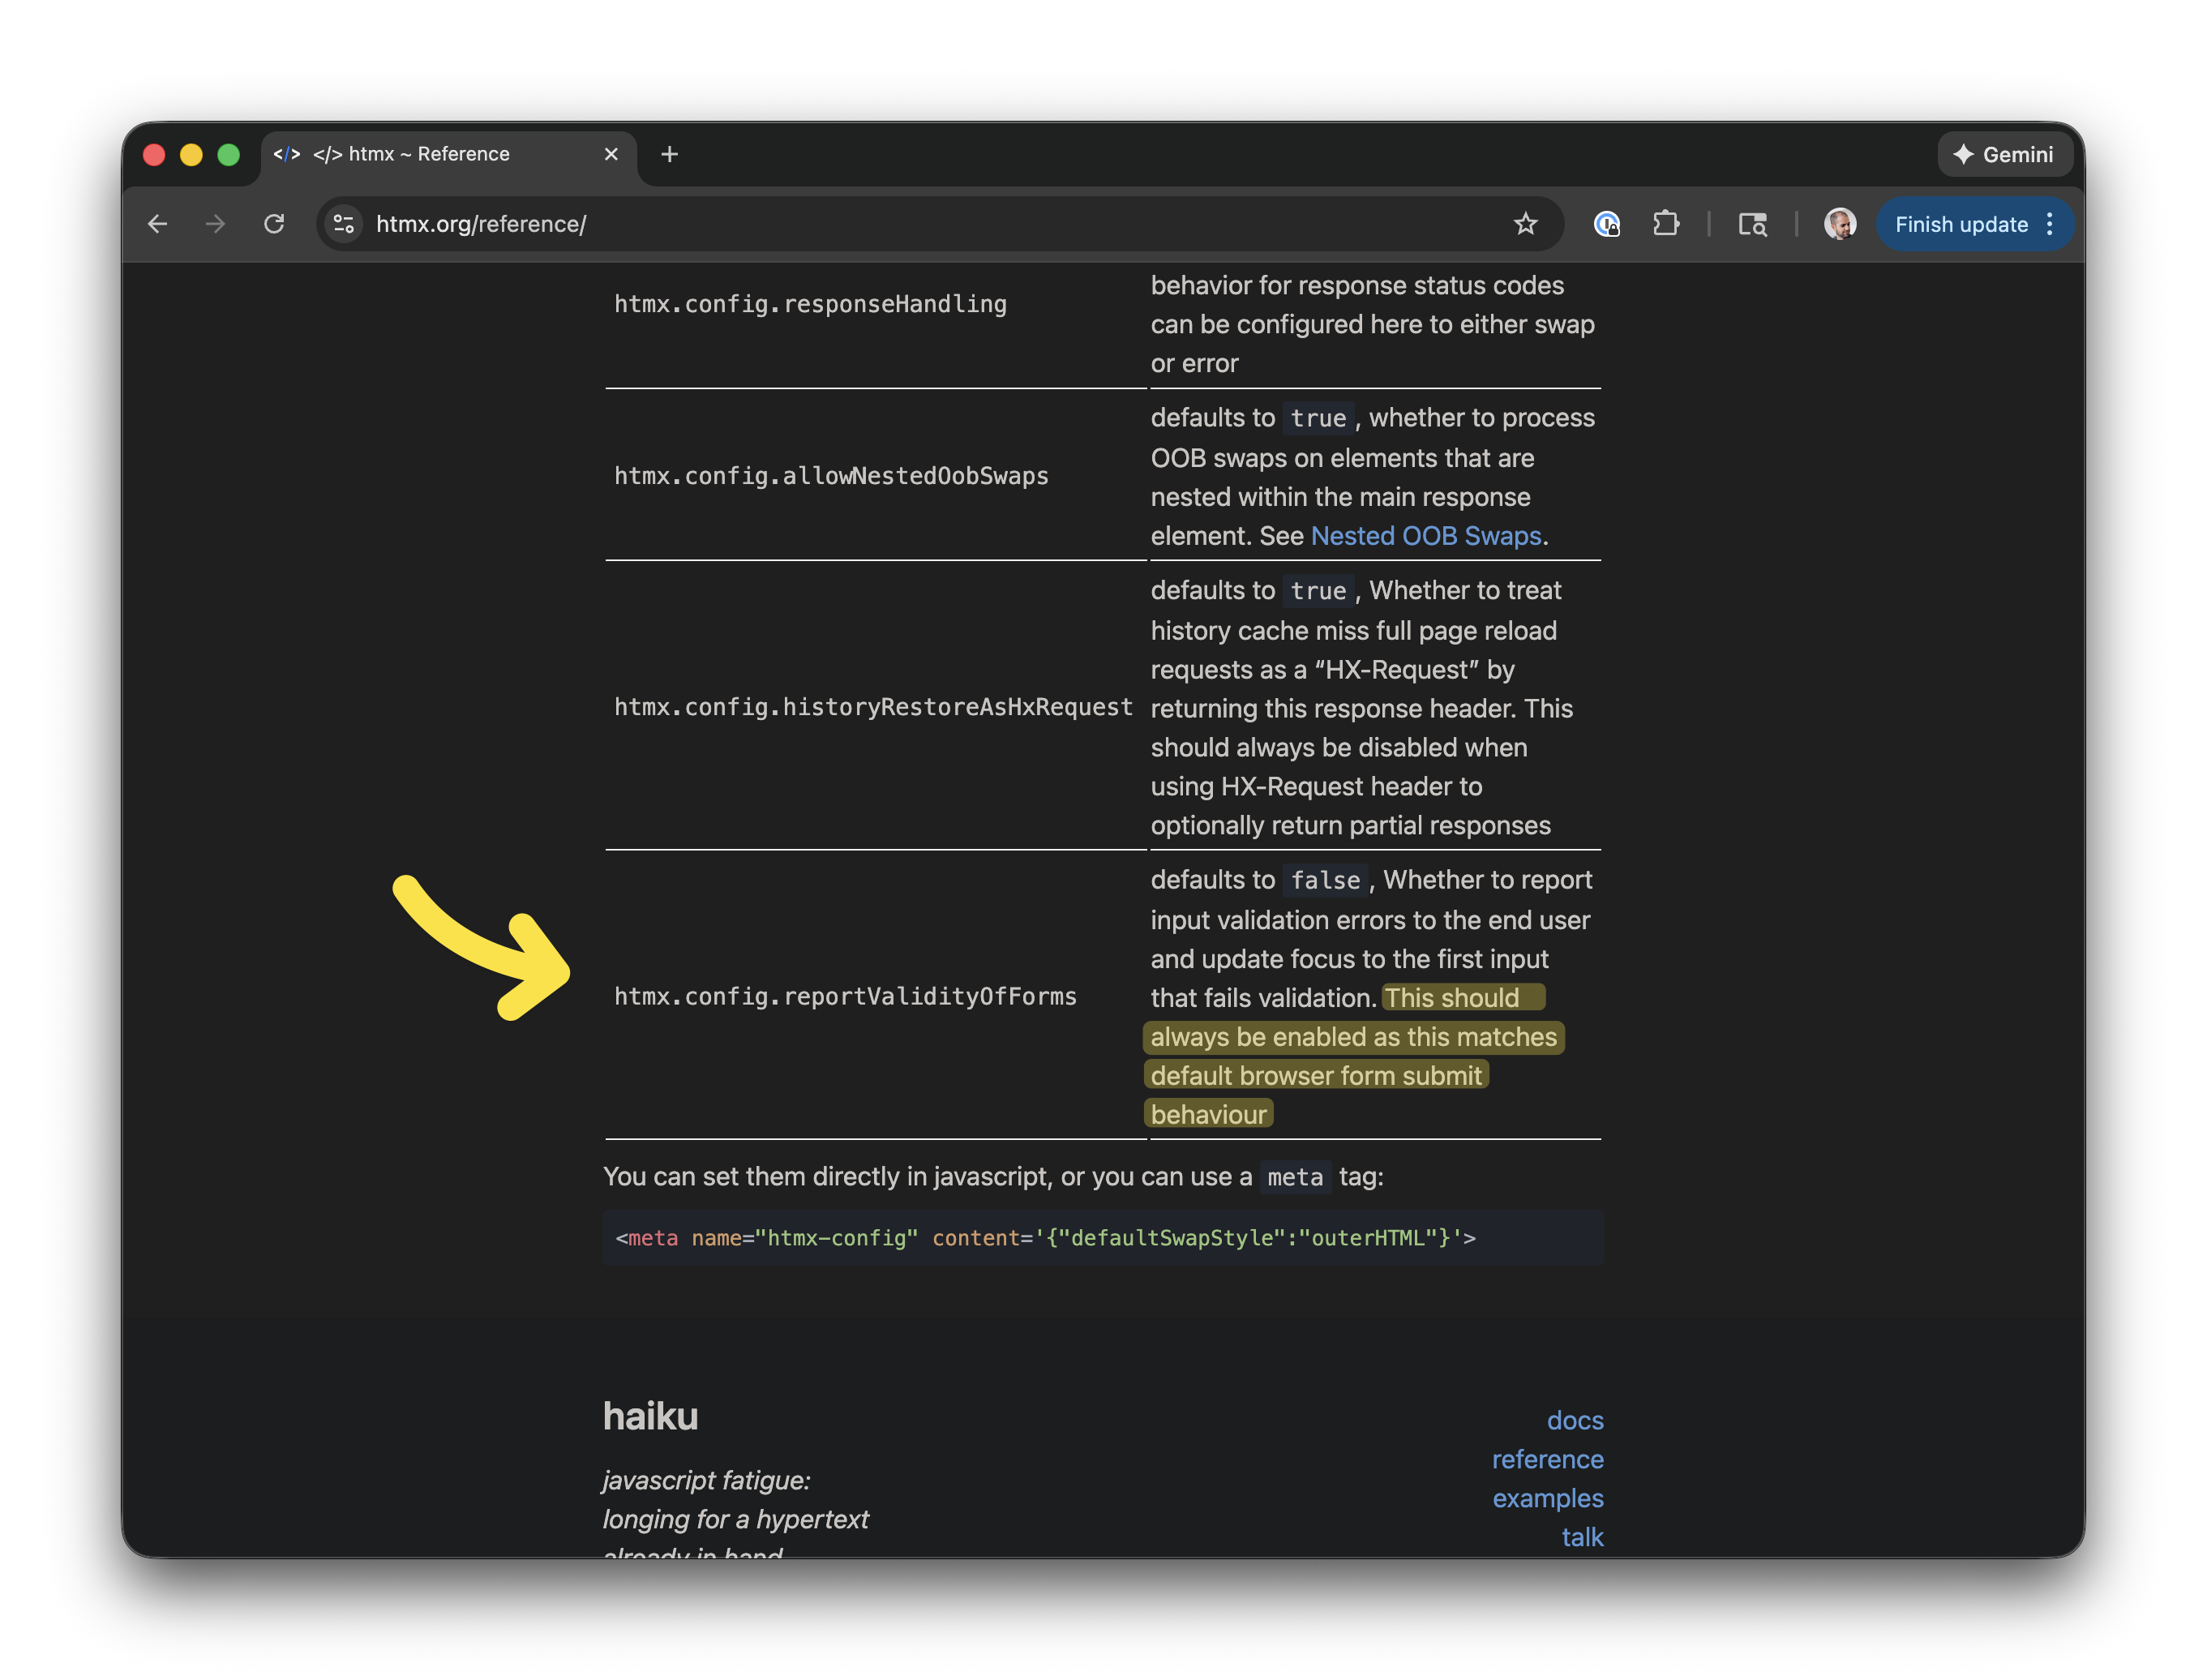The image size is (2207, 1680).
Task: Open the talk footer link
Action: (1582, 1537)
